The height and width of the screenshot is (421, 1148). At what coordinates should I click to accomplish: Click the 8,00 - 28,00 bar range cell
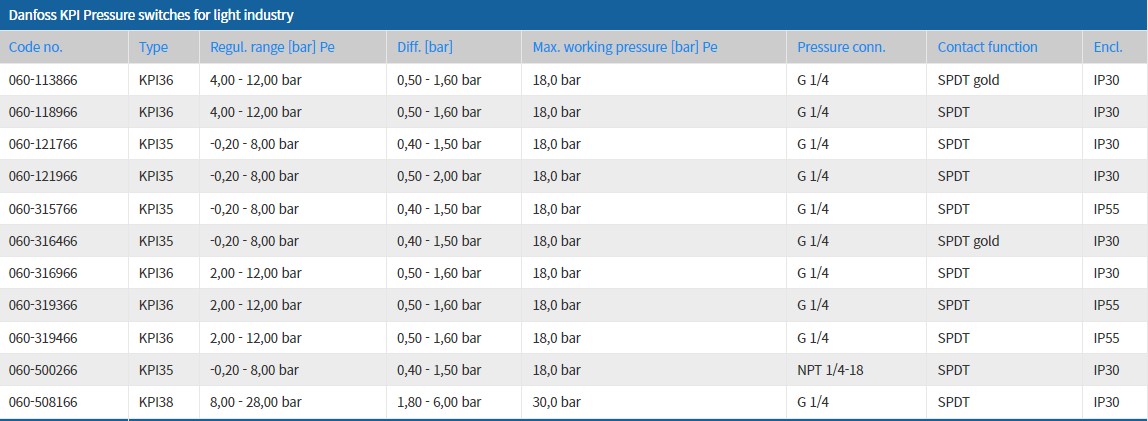[x=256, y=402]
